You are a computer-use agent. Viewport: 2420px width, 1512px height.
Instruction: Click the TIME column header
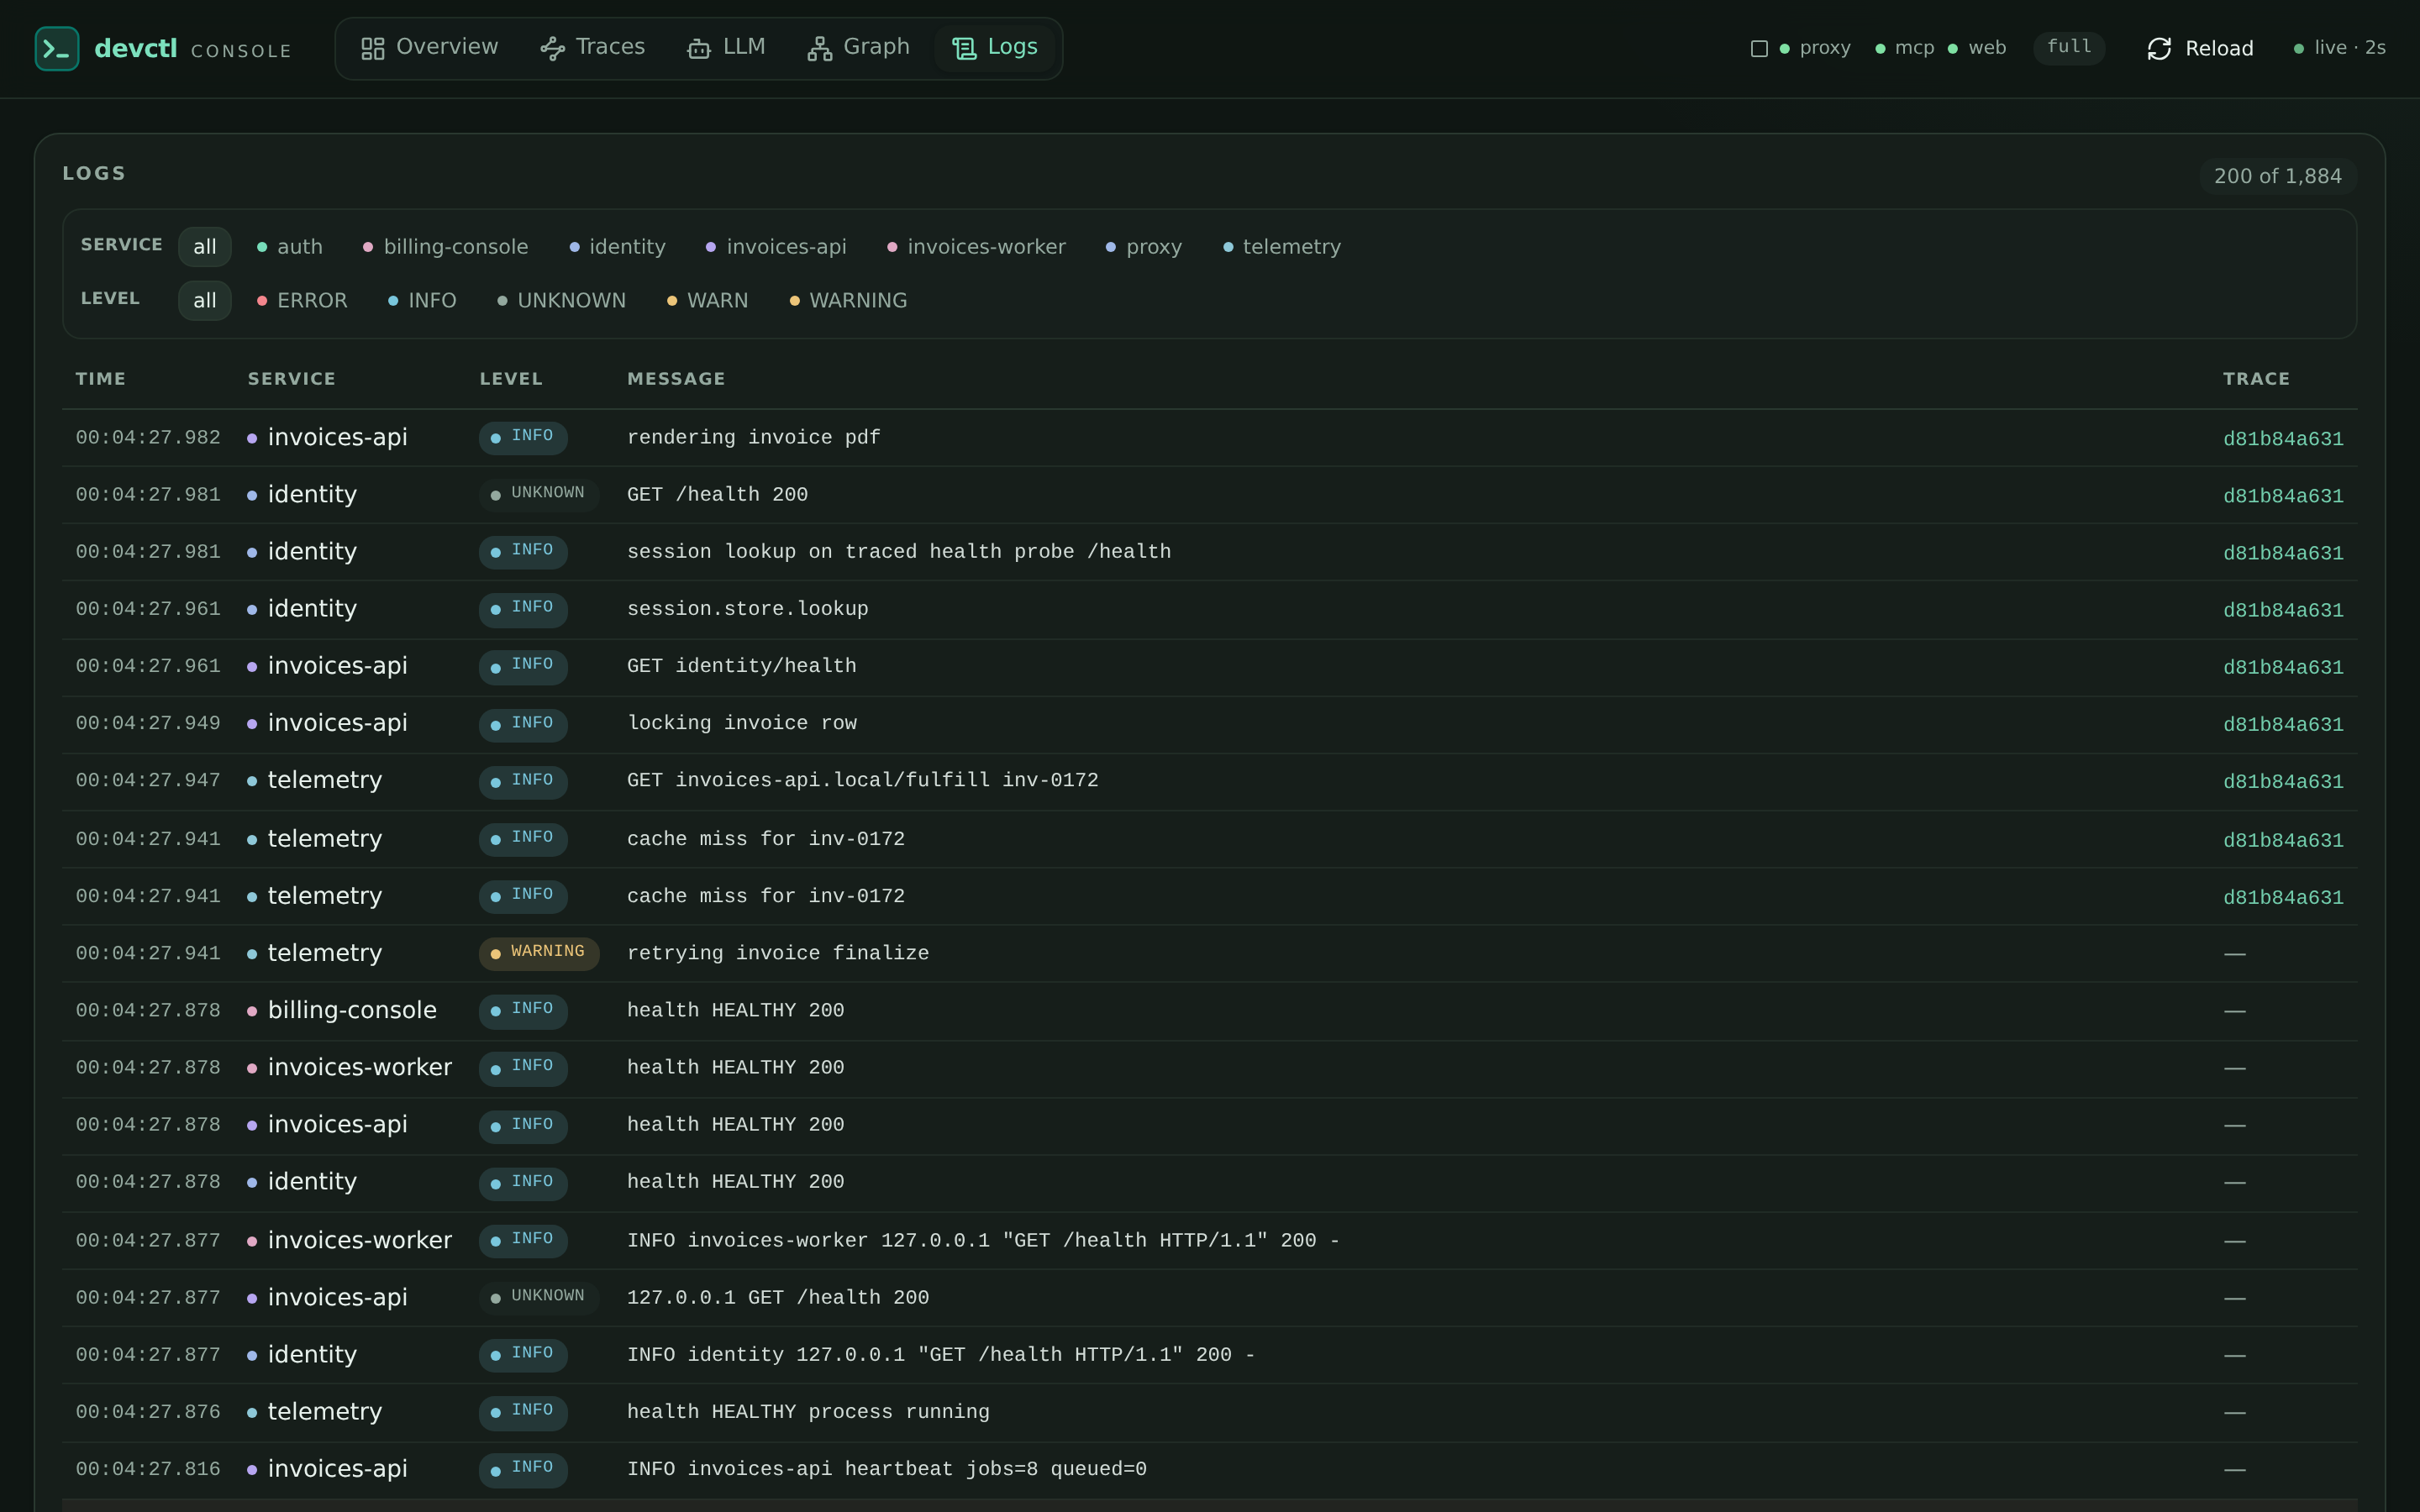click(x=101, y=379)
